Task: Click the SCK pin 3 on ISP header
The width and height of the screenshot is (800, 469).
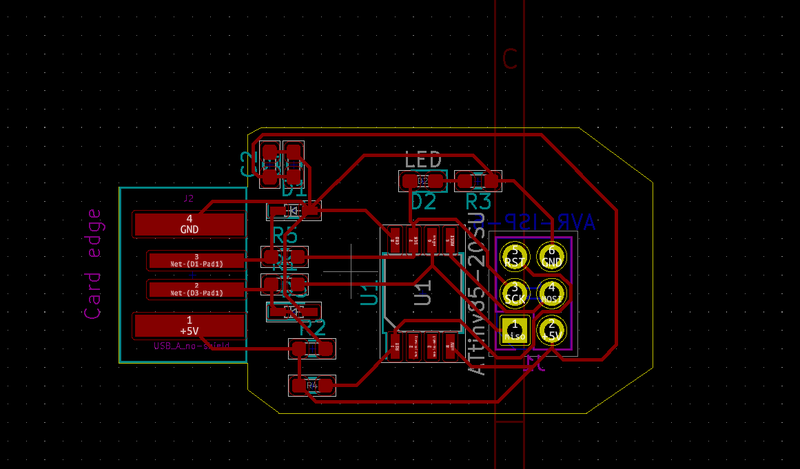Action: [x=515, y=293]
